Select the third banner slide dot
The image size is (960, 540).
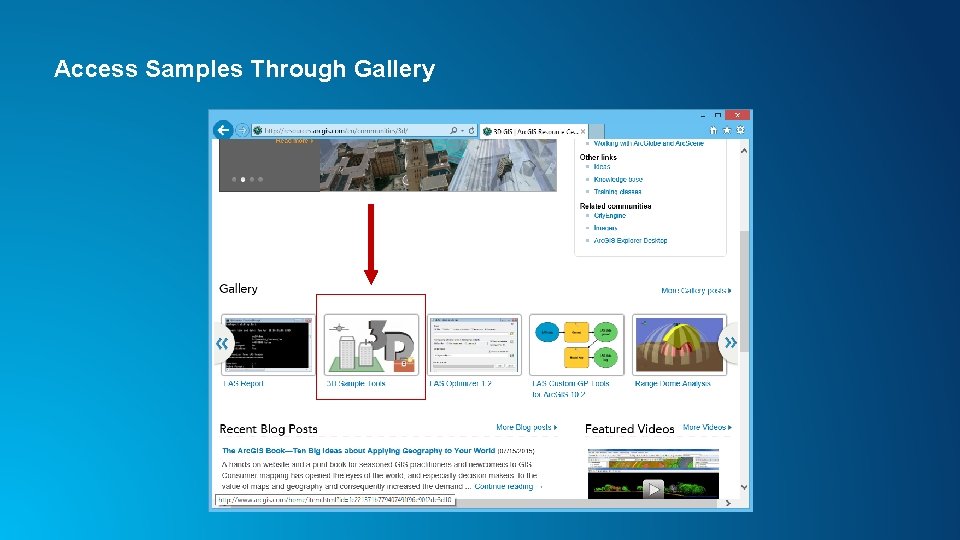(x=252, y=179)
